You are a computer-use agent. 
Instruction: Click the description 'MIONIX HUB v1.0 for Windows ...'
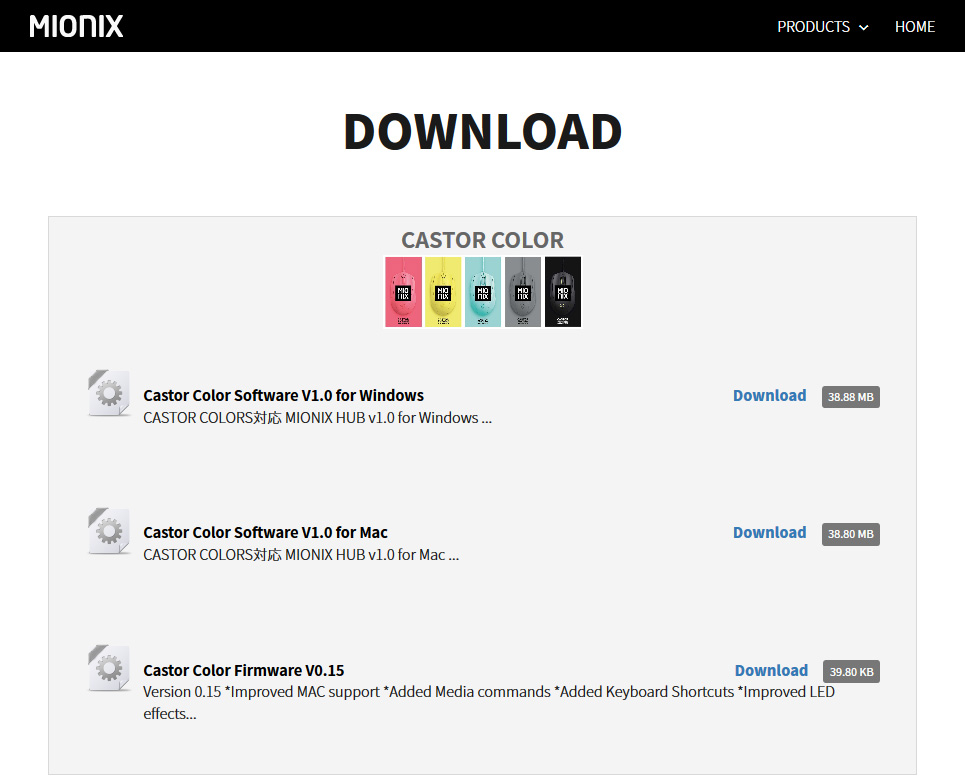[388, 418]
